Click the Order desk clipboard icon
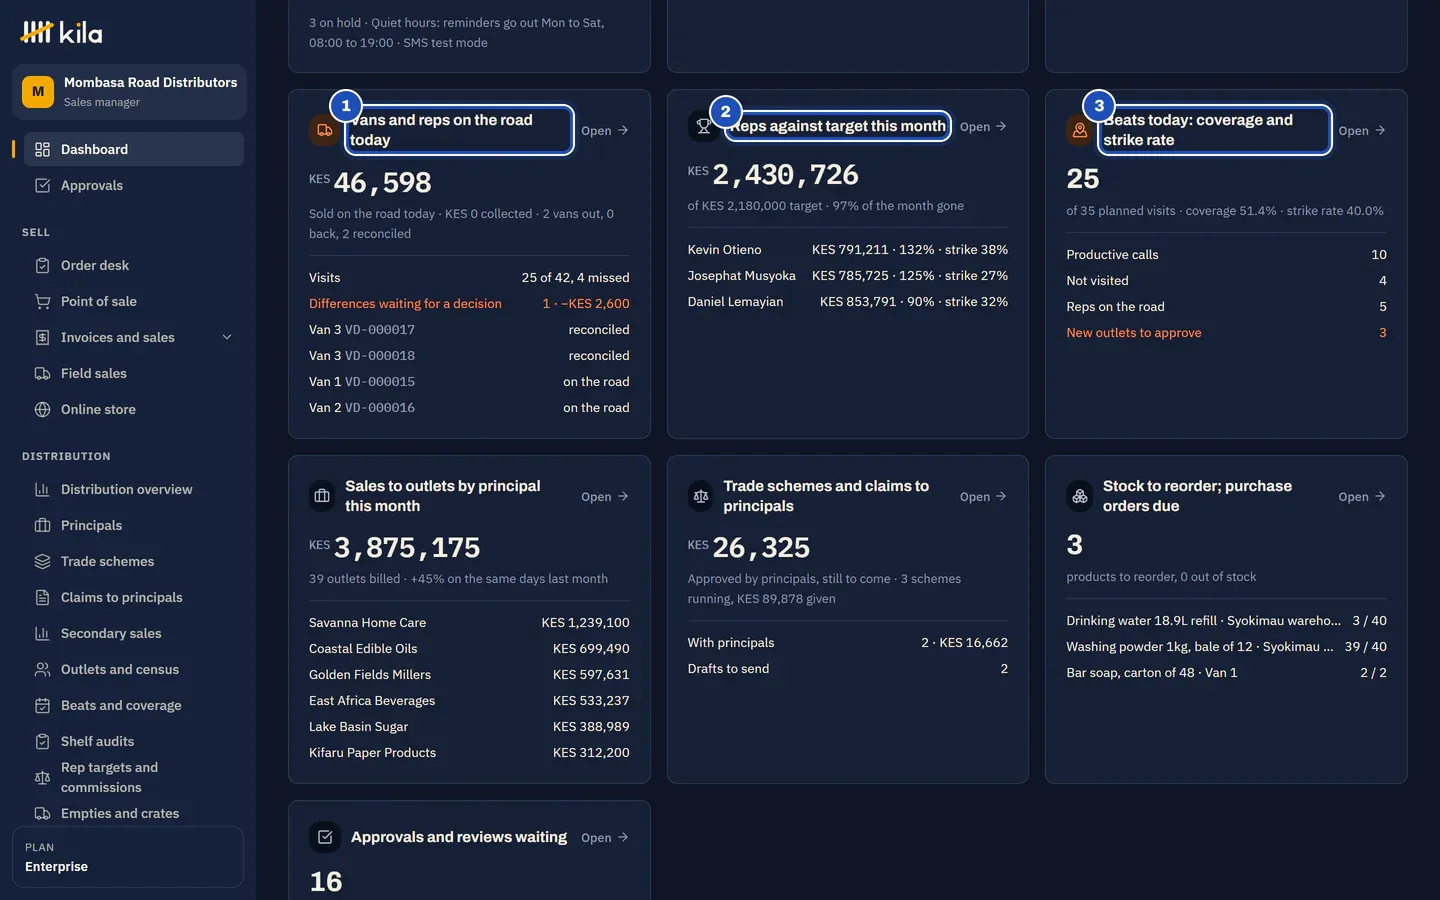The image size is (1440, 900). click(x=42, y=265)
